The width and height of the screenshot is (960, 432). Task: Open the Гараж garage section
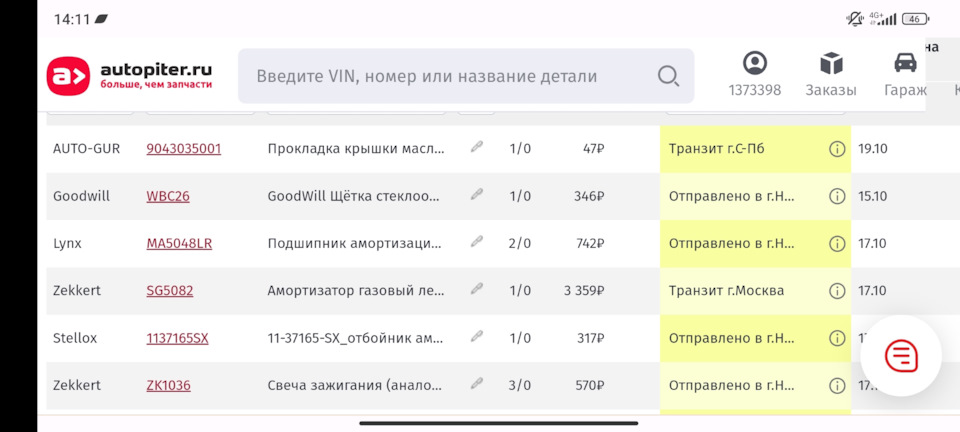click(905, 75)
